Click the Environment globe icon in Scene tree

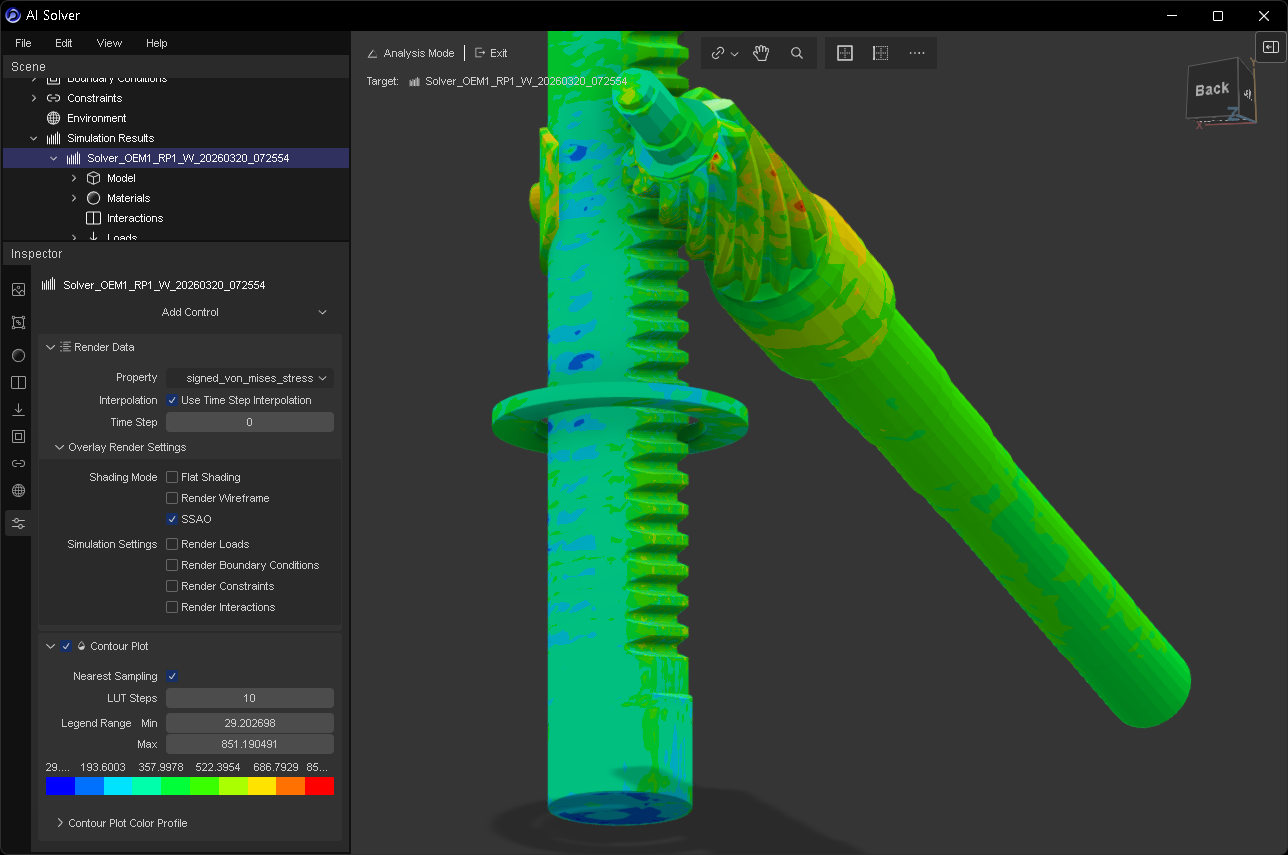pyautogui.click(x=54, y=118)
